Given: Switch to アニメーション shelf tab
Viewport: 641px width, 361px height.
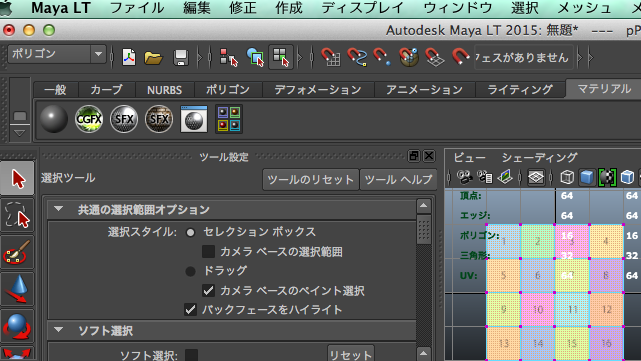Looking at the screenshot, I should 424,90.
